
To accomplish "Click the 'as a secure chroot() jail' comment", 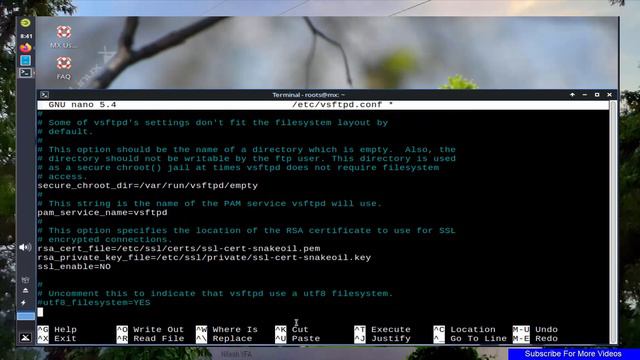I will (238, 168).
